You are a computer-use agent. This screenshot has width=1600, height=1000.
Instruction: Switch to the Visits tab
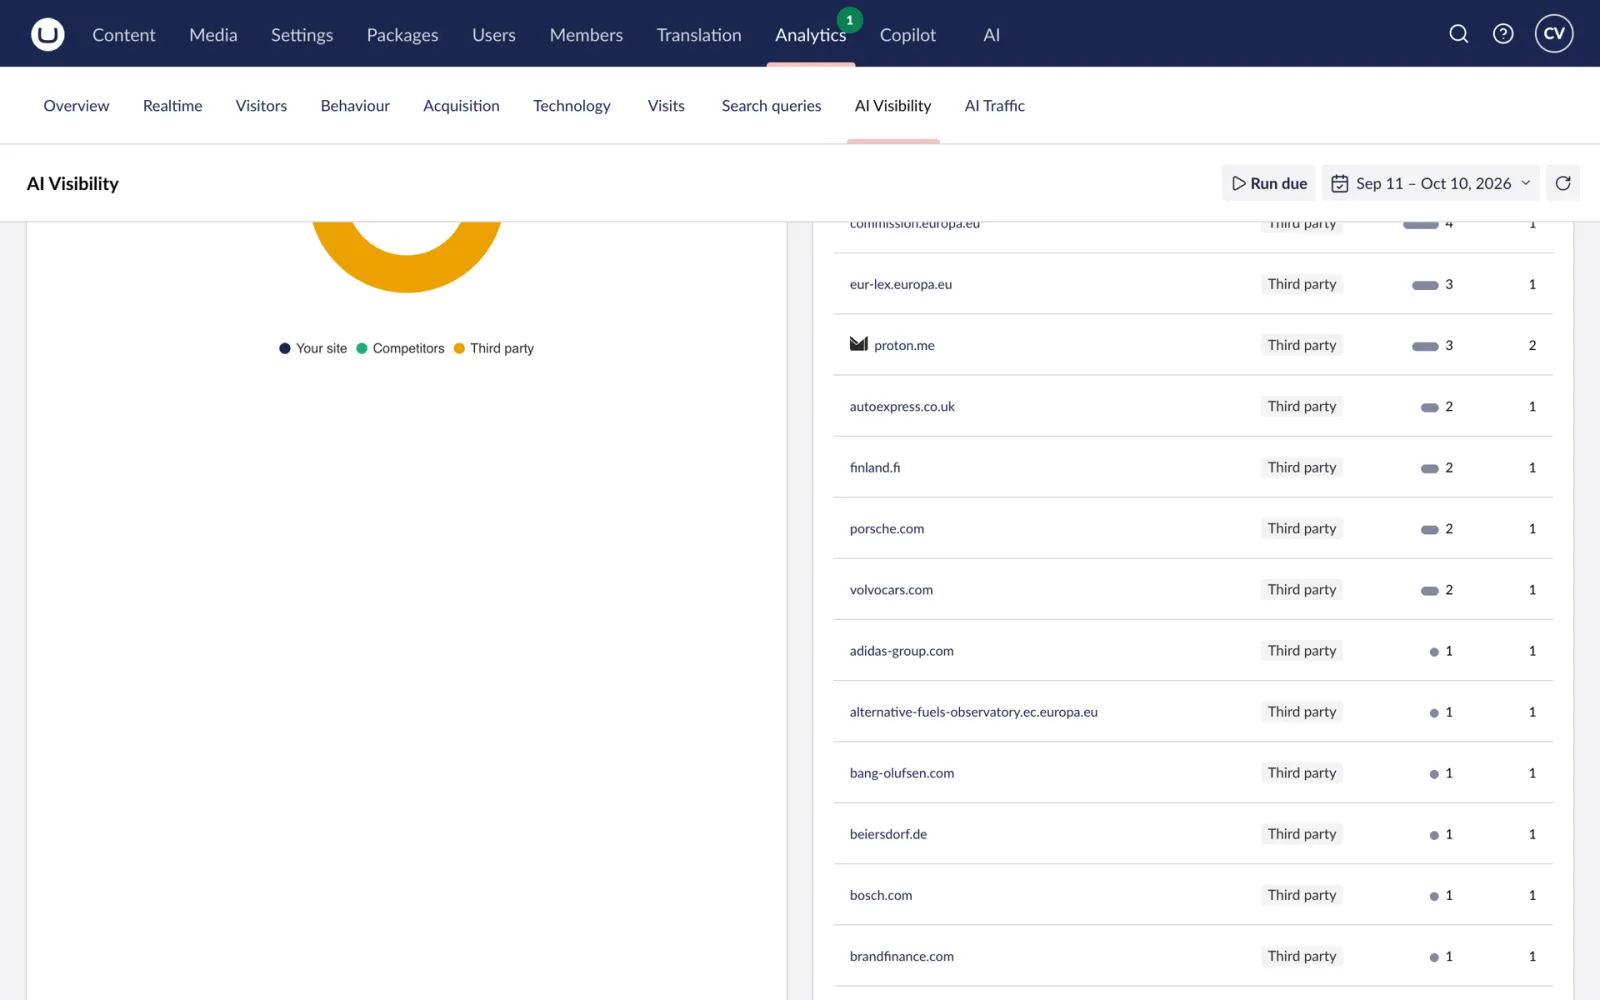pos(666,106)
